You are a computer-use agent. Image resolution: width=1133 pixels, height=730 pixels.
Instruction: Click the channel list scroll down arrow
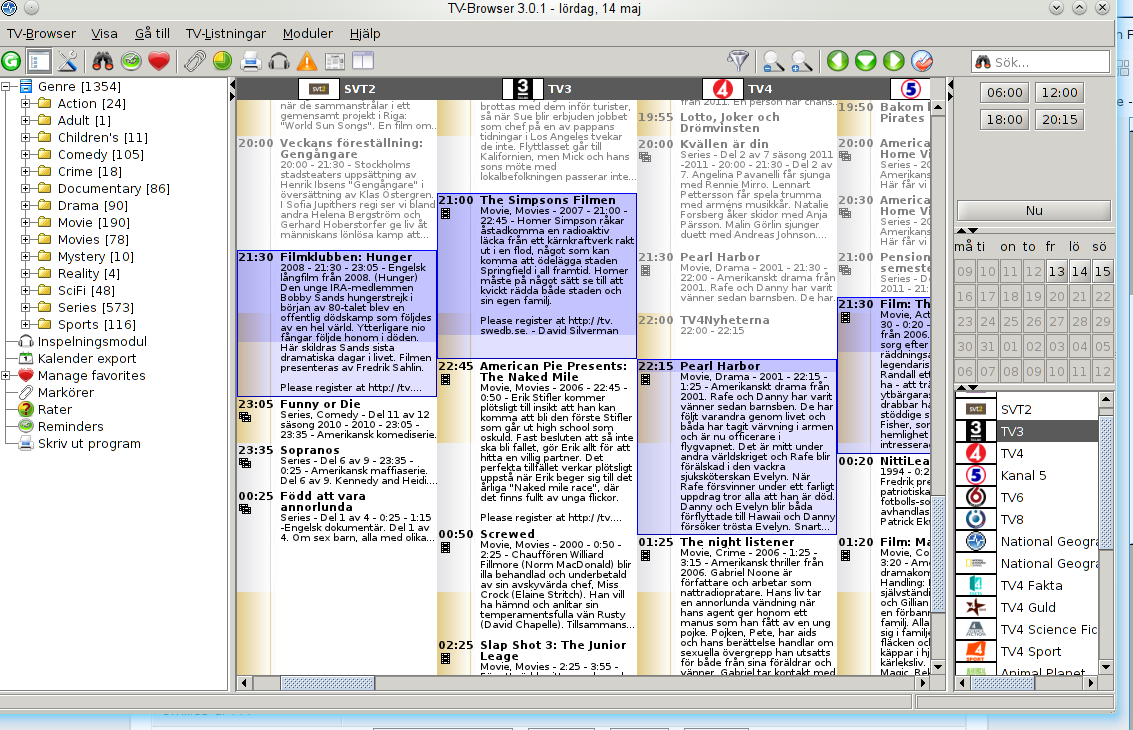tap(1106, 667)
